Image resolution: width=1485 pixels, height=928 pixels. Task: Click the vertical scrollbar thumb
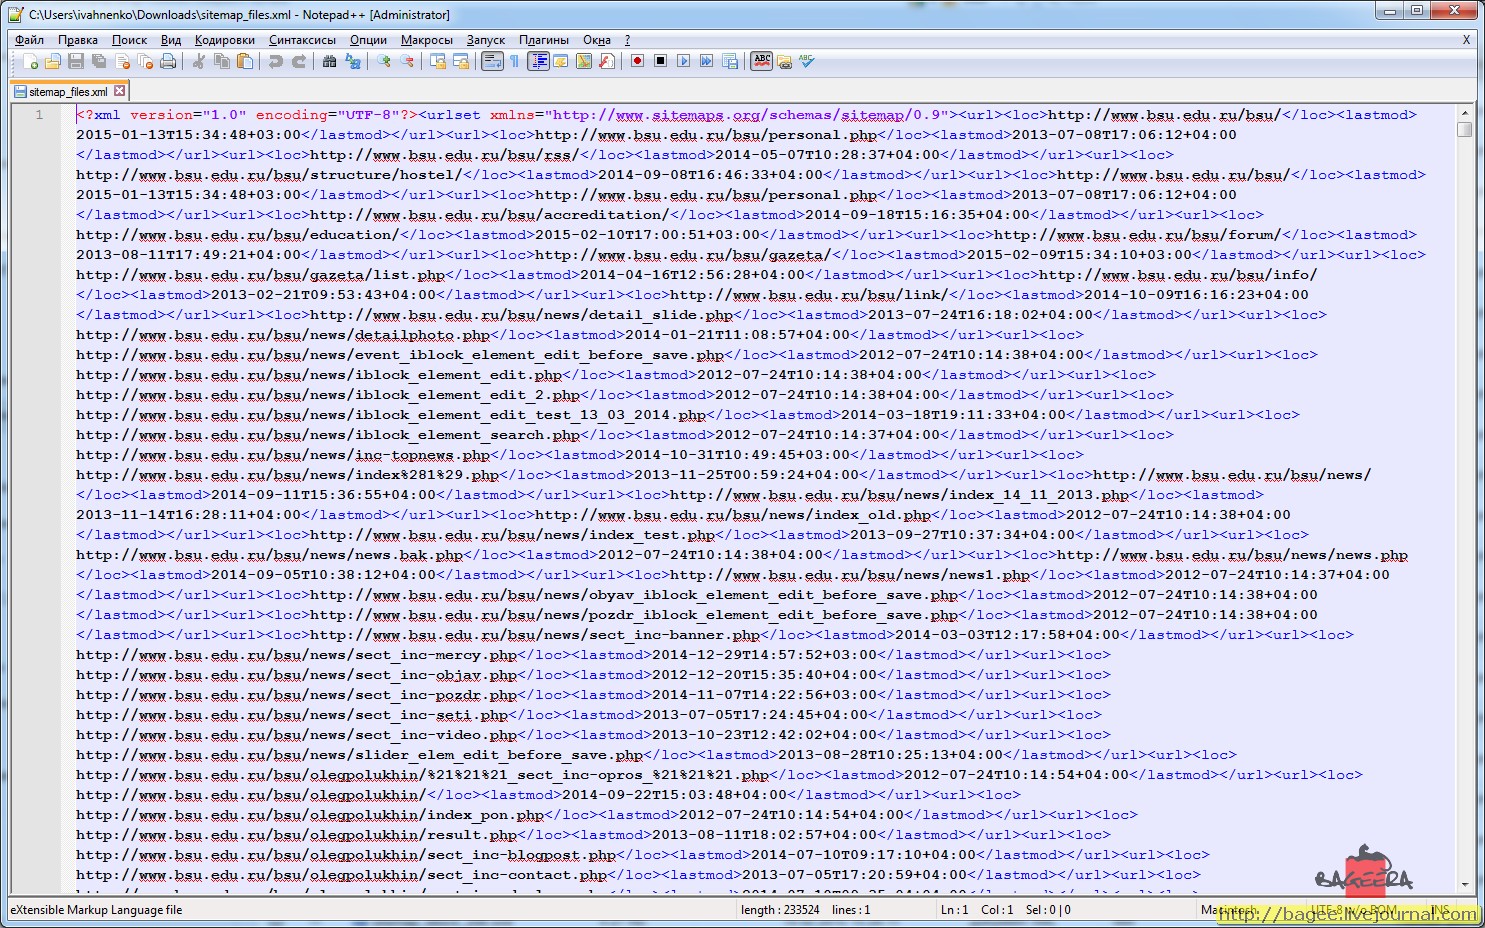tap(1465, 129)
